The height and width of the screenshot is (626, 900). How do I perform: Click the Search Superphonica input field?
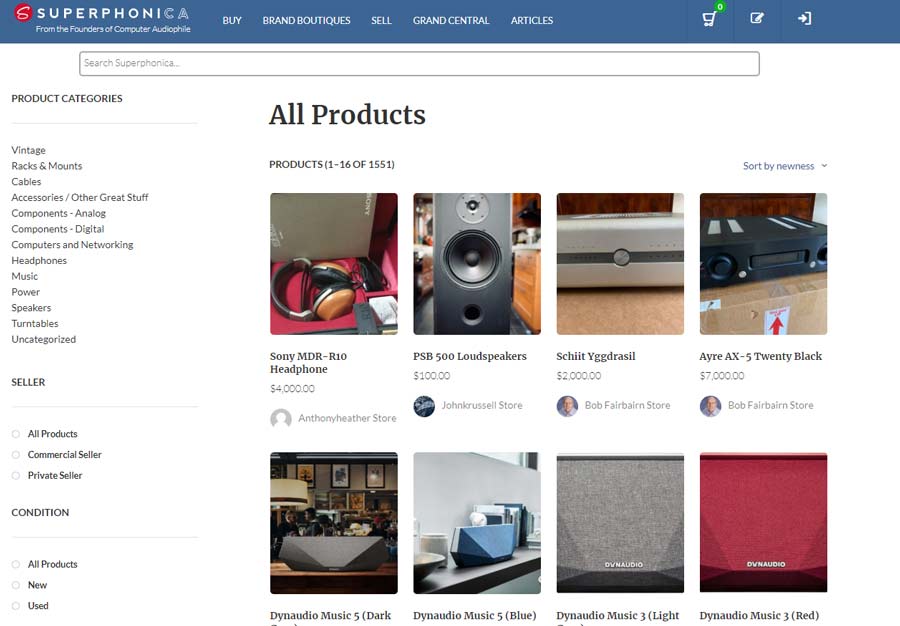point(419,64)
